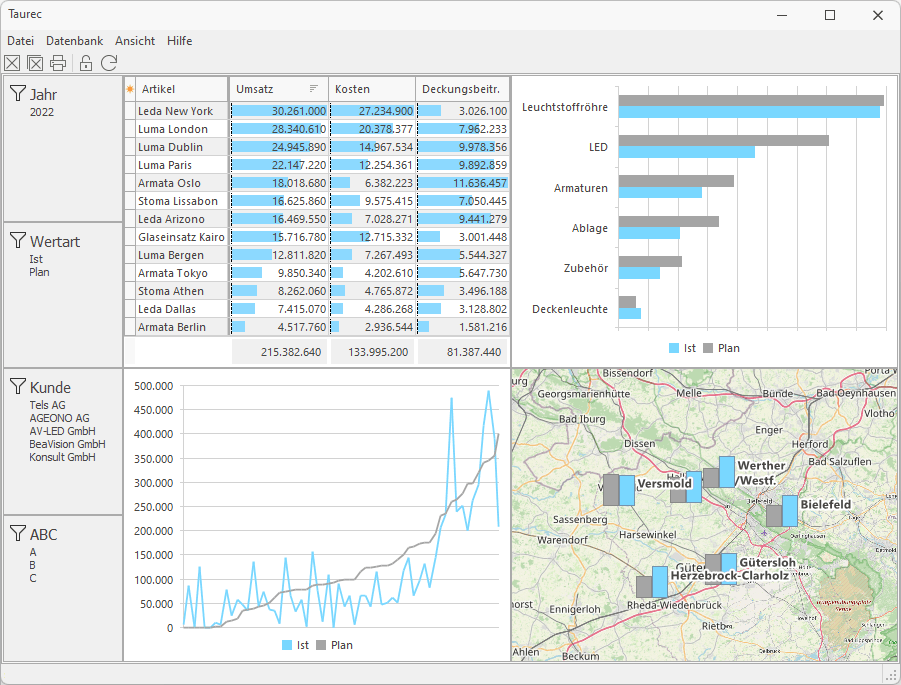Click the printer icon in toolbar
The image size is (901, 685).
(x=58, y=64)
